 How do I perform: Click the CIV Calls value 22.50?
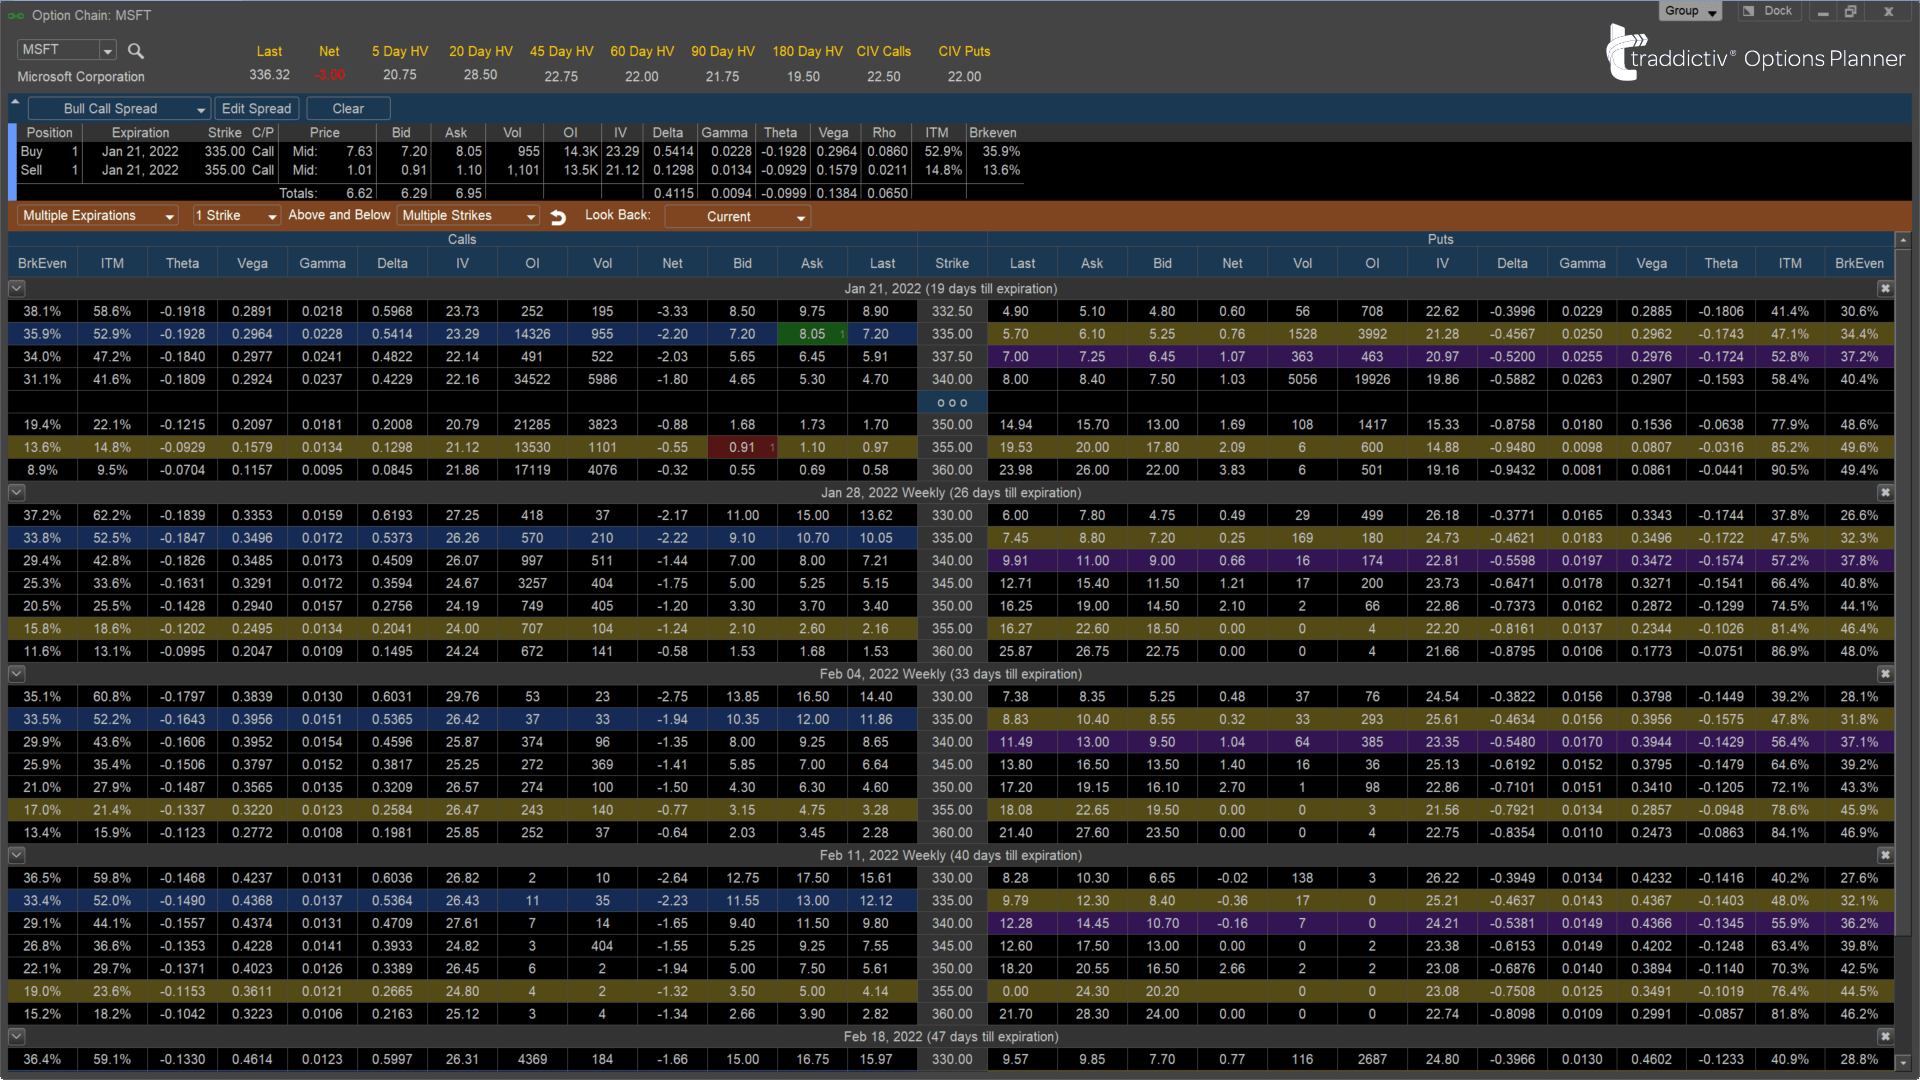[x=883, y=77]
